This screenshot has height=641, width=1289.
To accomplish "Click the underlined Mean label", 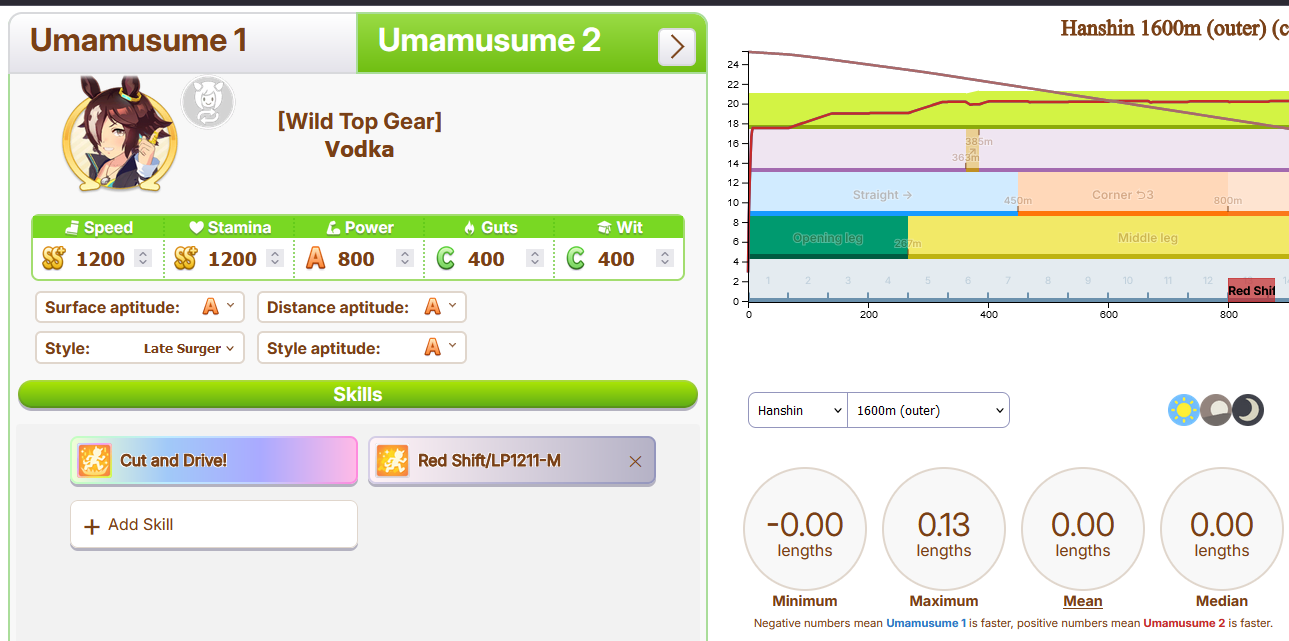I will (x=1083, y=601).
